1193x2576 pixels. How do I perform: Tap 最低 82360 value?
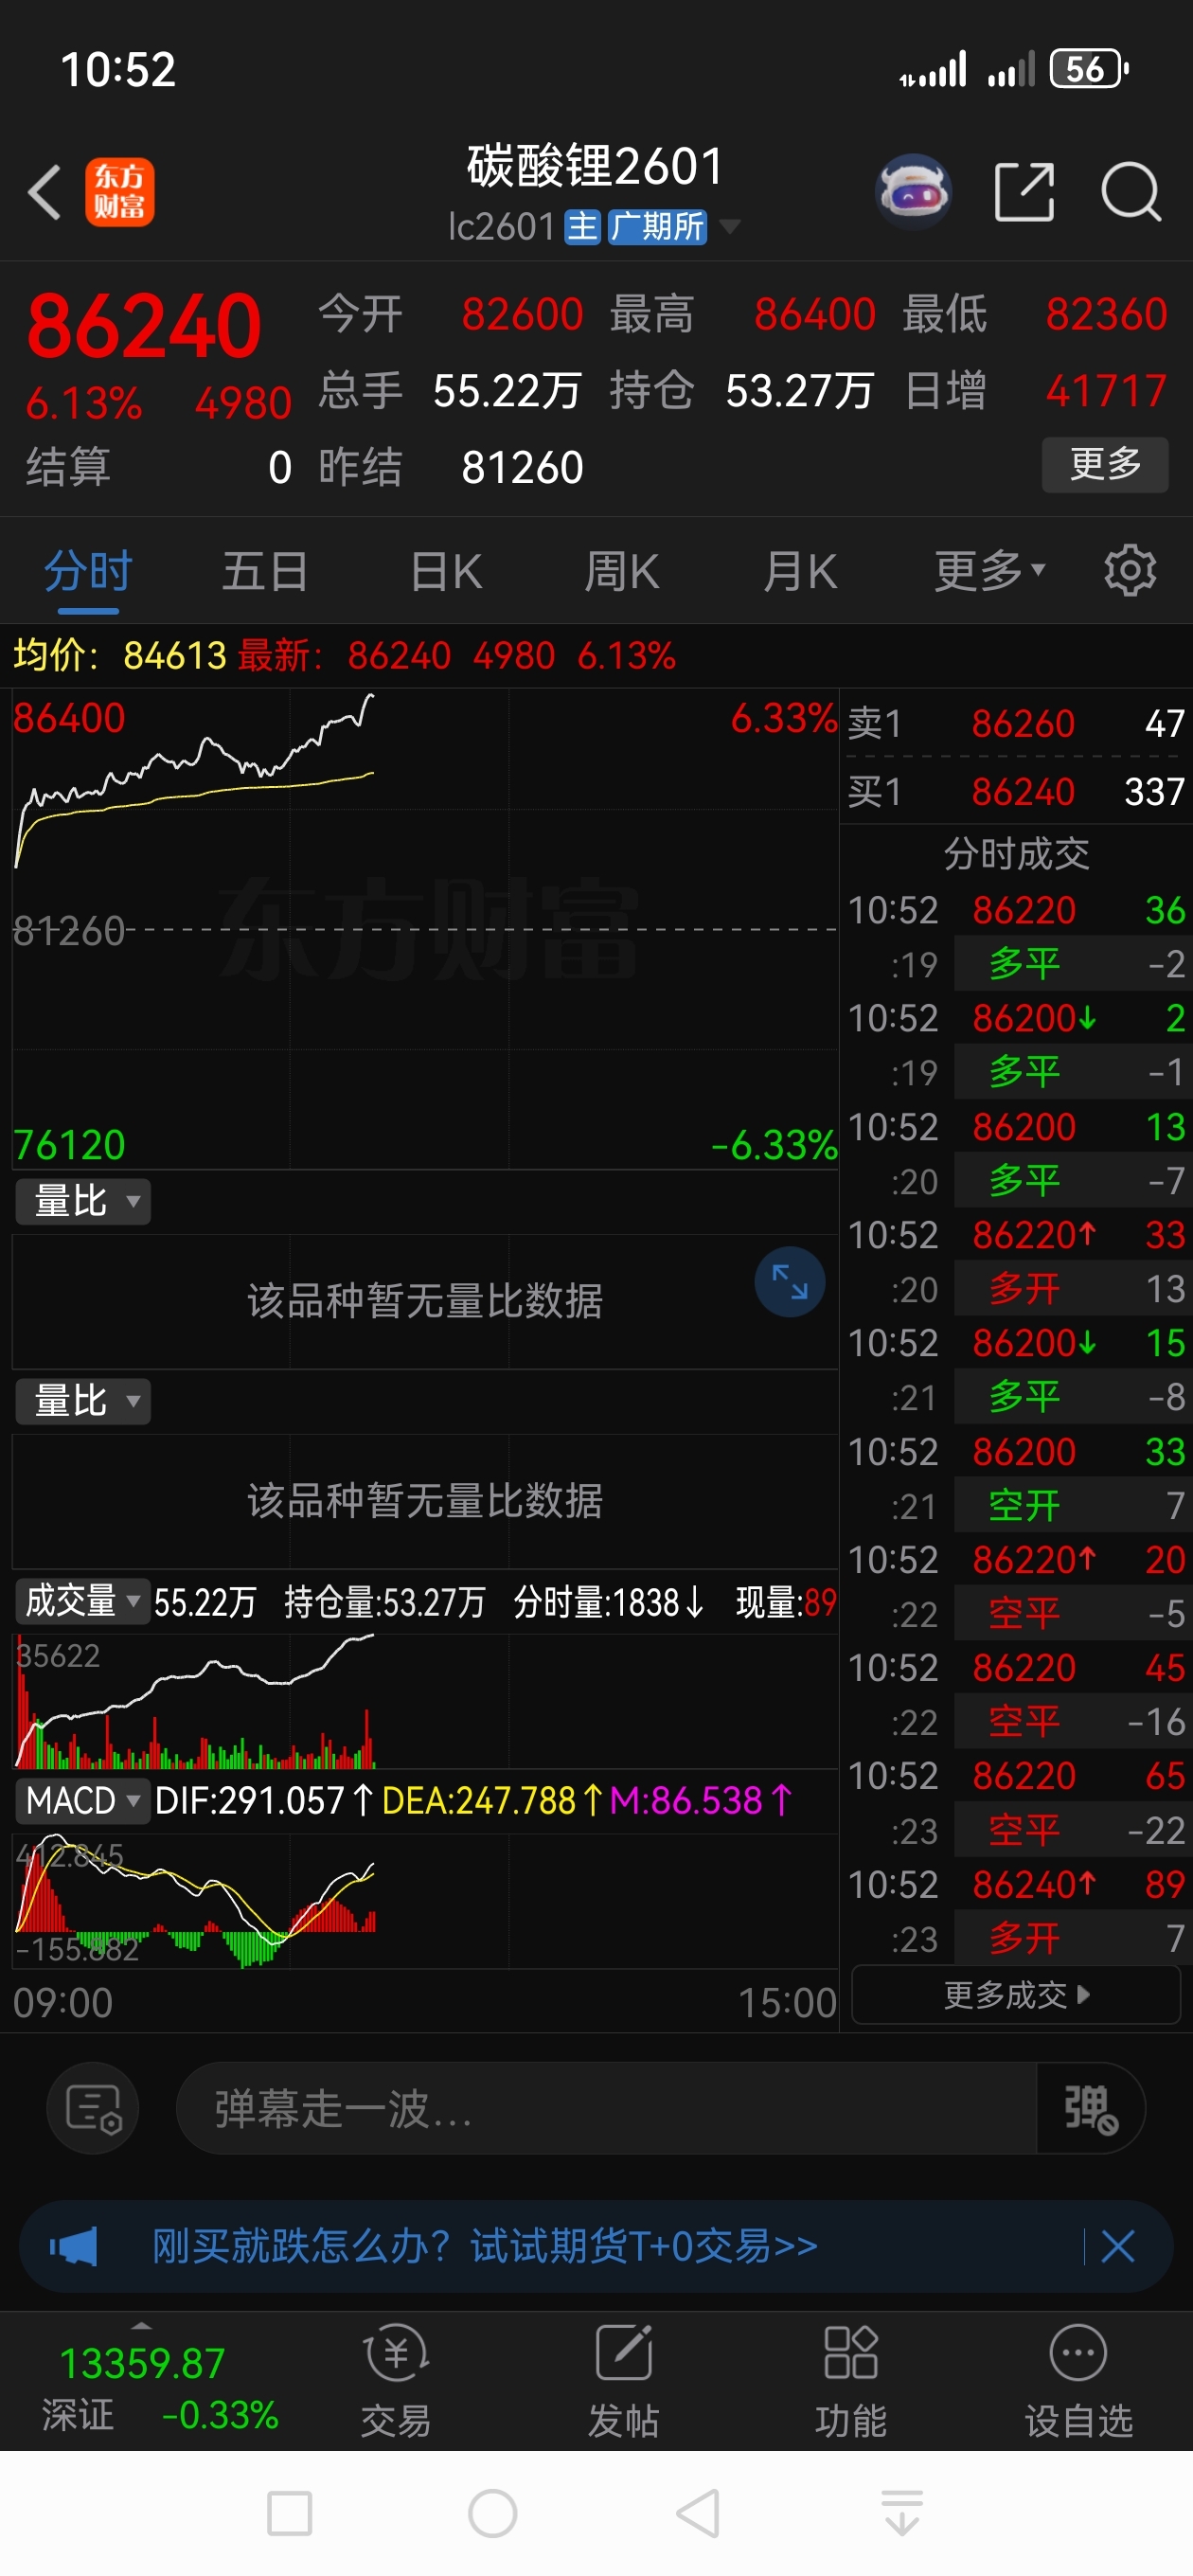(x=1106, y=314)
